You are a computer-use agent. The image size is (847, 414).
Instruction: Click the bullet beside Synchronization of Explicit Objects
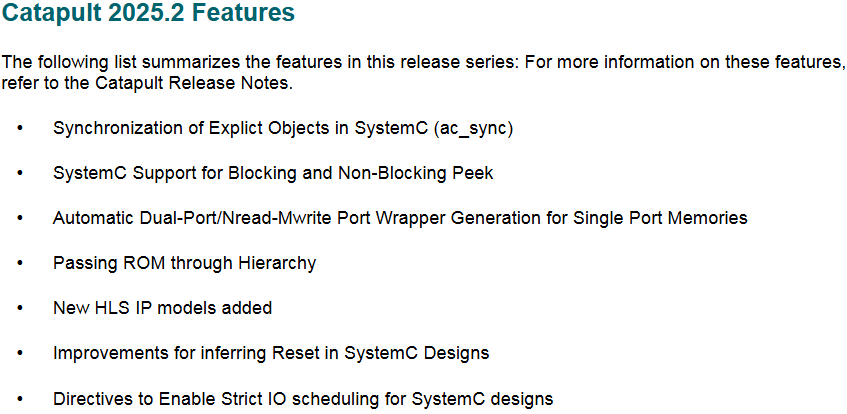click(x=21, y=129)
